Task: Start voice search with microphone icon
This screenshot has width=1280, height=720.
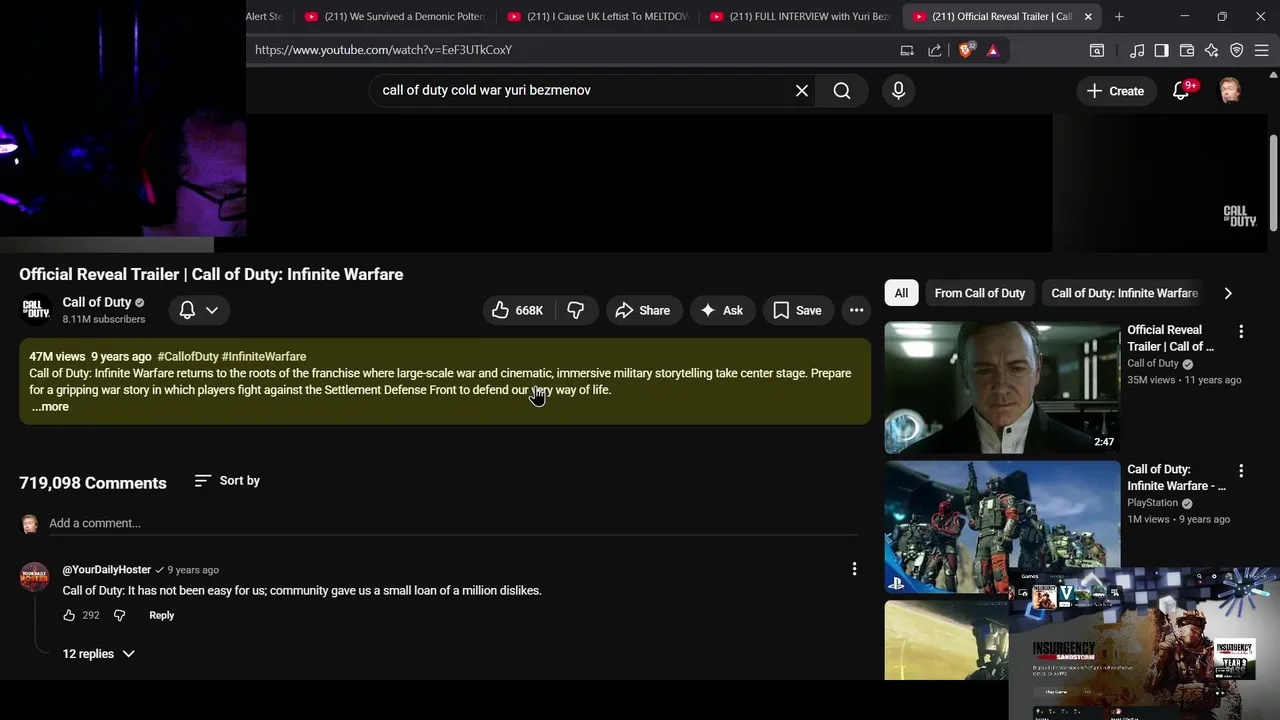Action: [898, 91]
